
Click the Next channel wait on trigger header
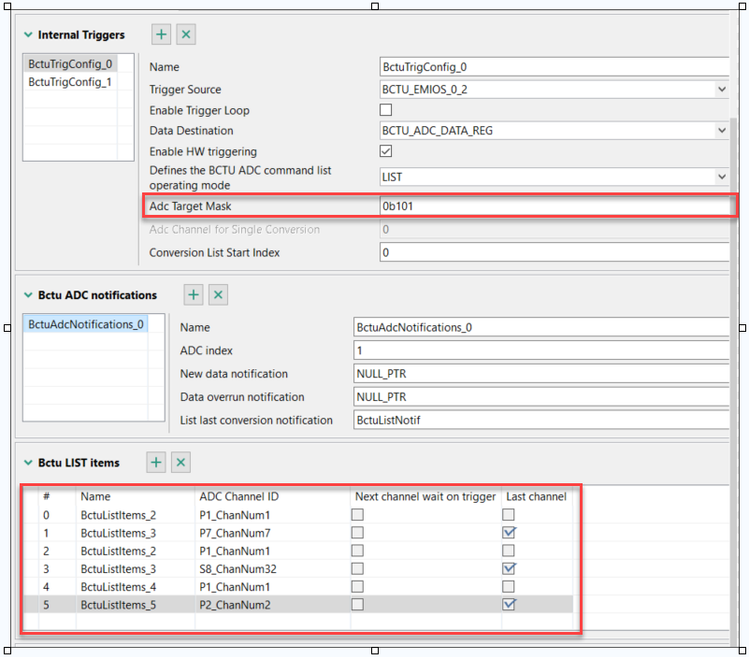425,497
